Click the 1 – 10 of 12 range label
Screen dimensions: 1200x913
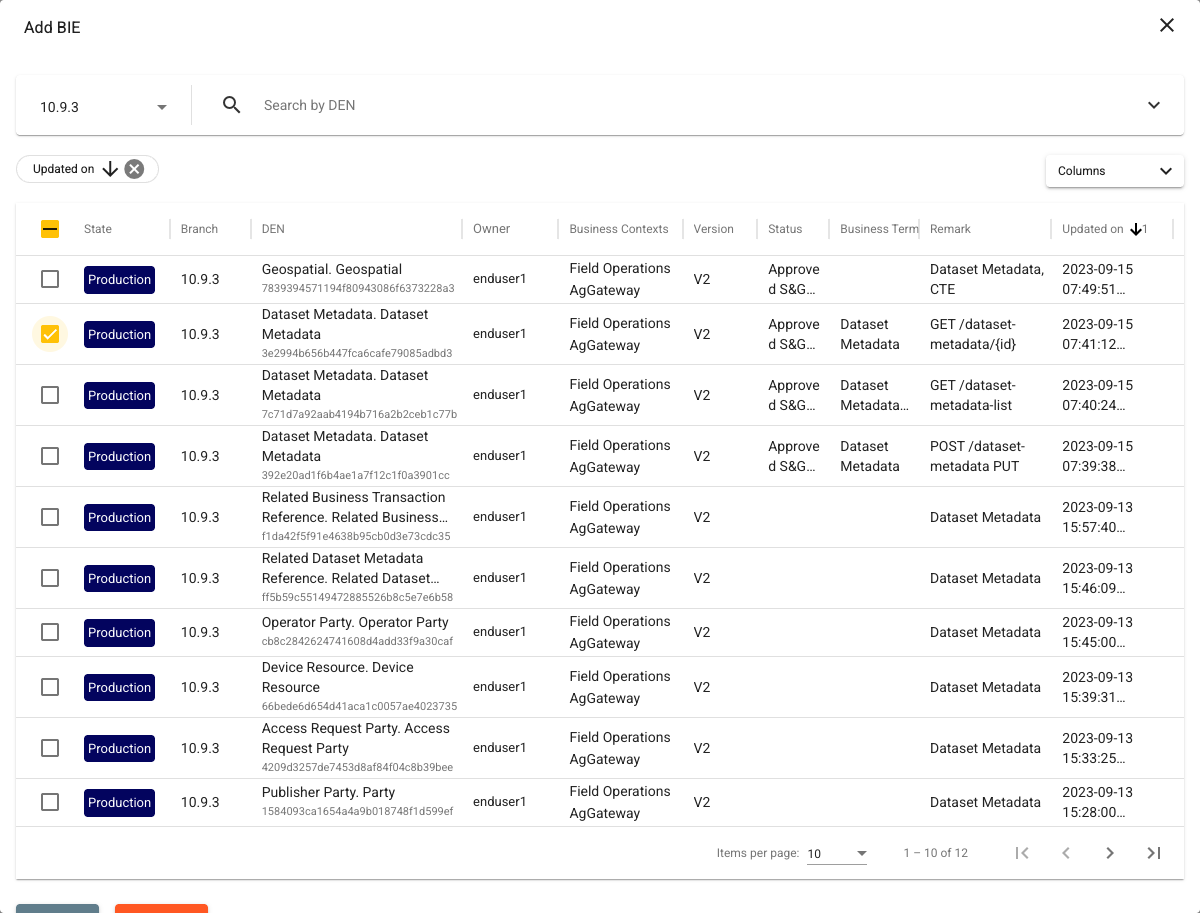pos(935,853)
